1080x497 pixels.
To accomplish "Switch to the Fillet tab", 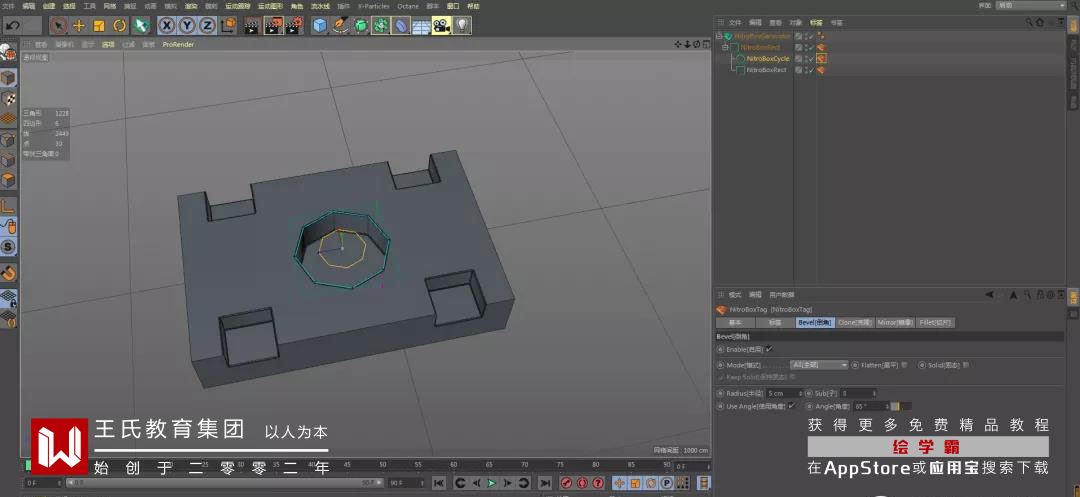I will click(935, 322).
